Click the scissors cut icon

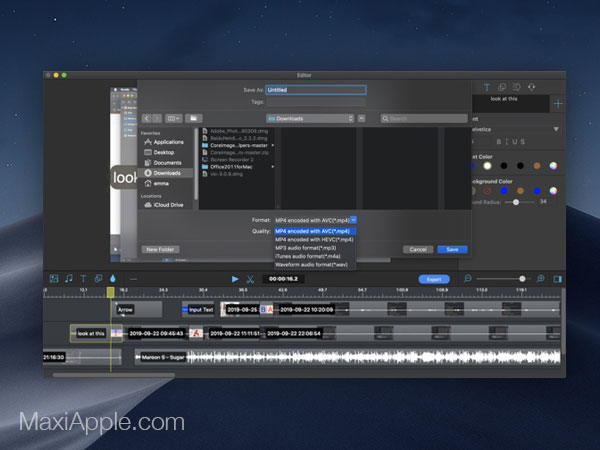click(x=250, y=279)
